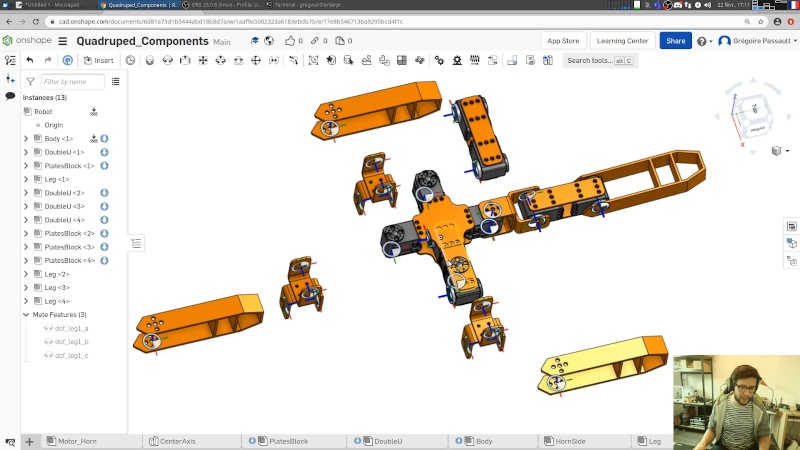Click the Share button
Image resolution: width=800 pixels, height=450 pixels.
click(675, 41)
